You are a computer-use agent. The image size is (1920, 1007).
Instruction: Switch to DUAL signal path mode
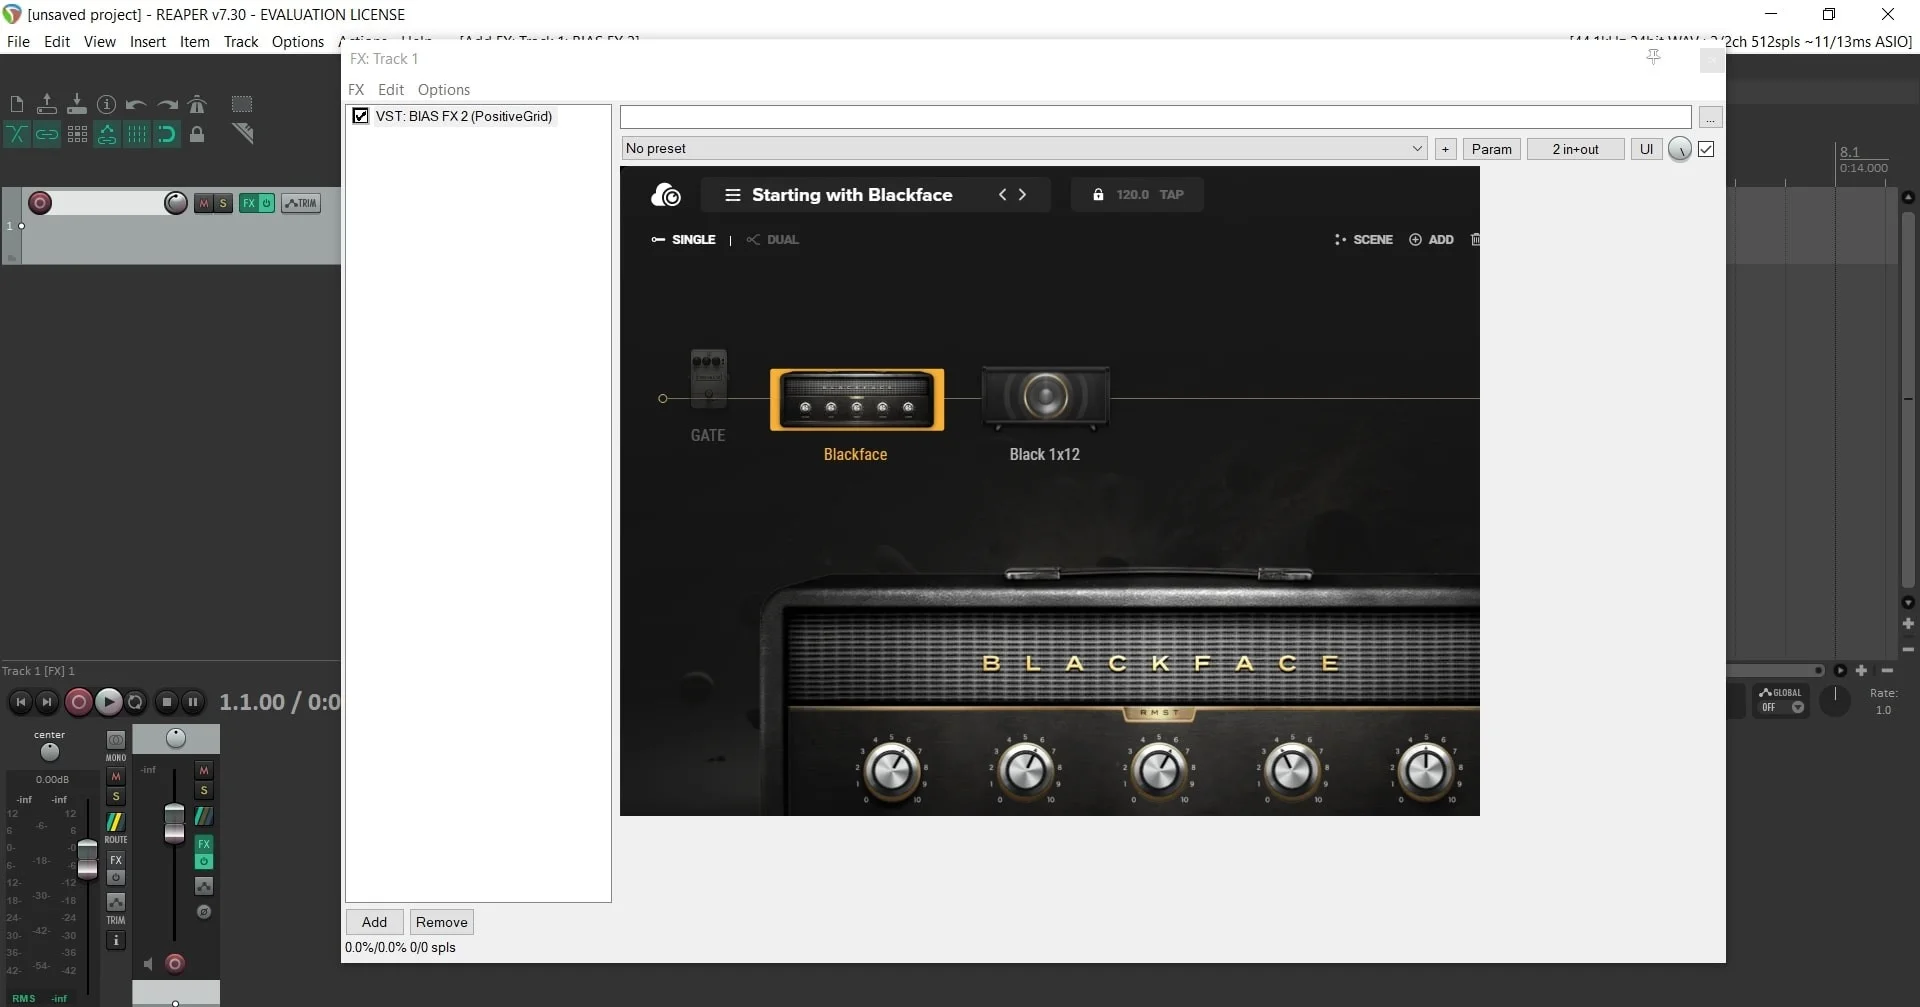click(774, 240)
